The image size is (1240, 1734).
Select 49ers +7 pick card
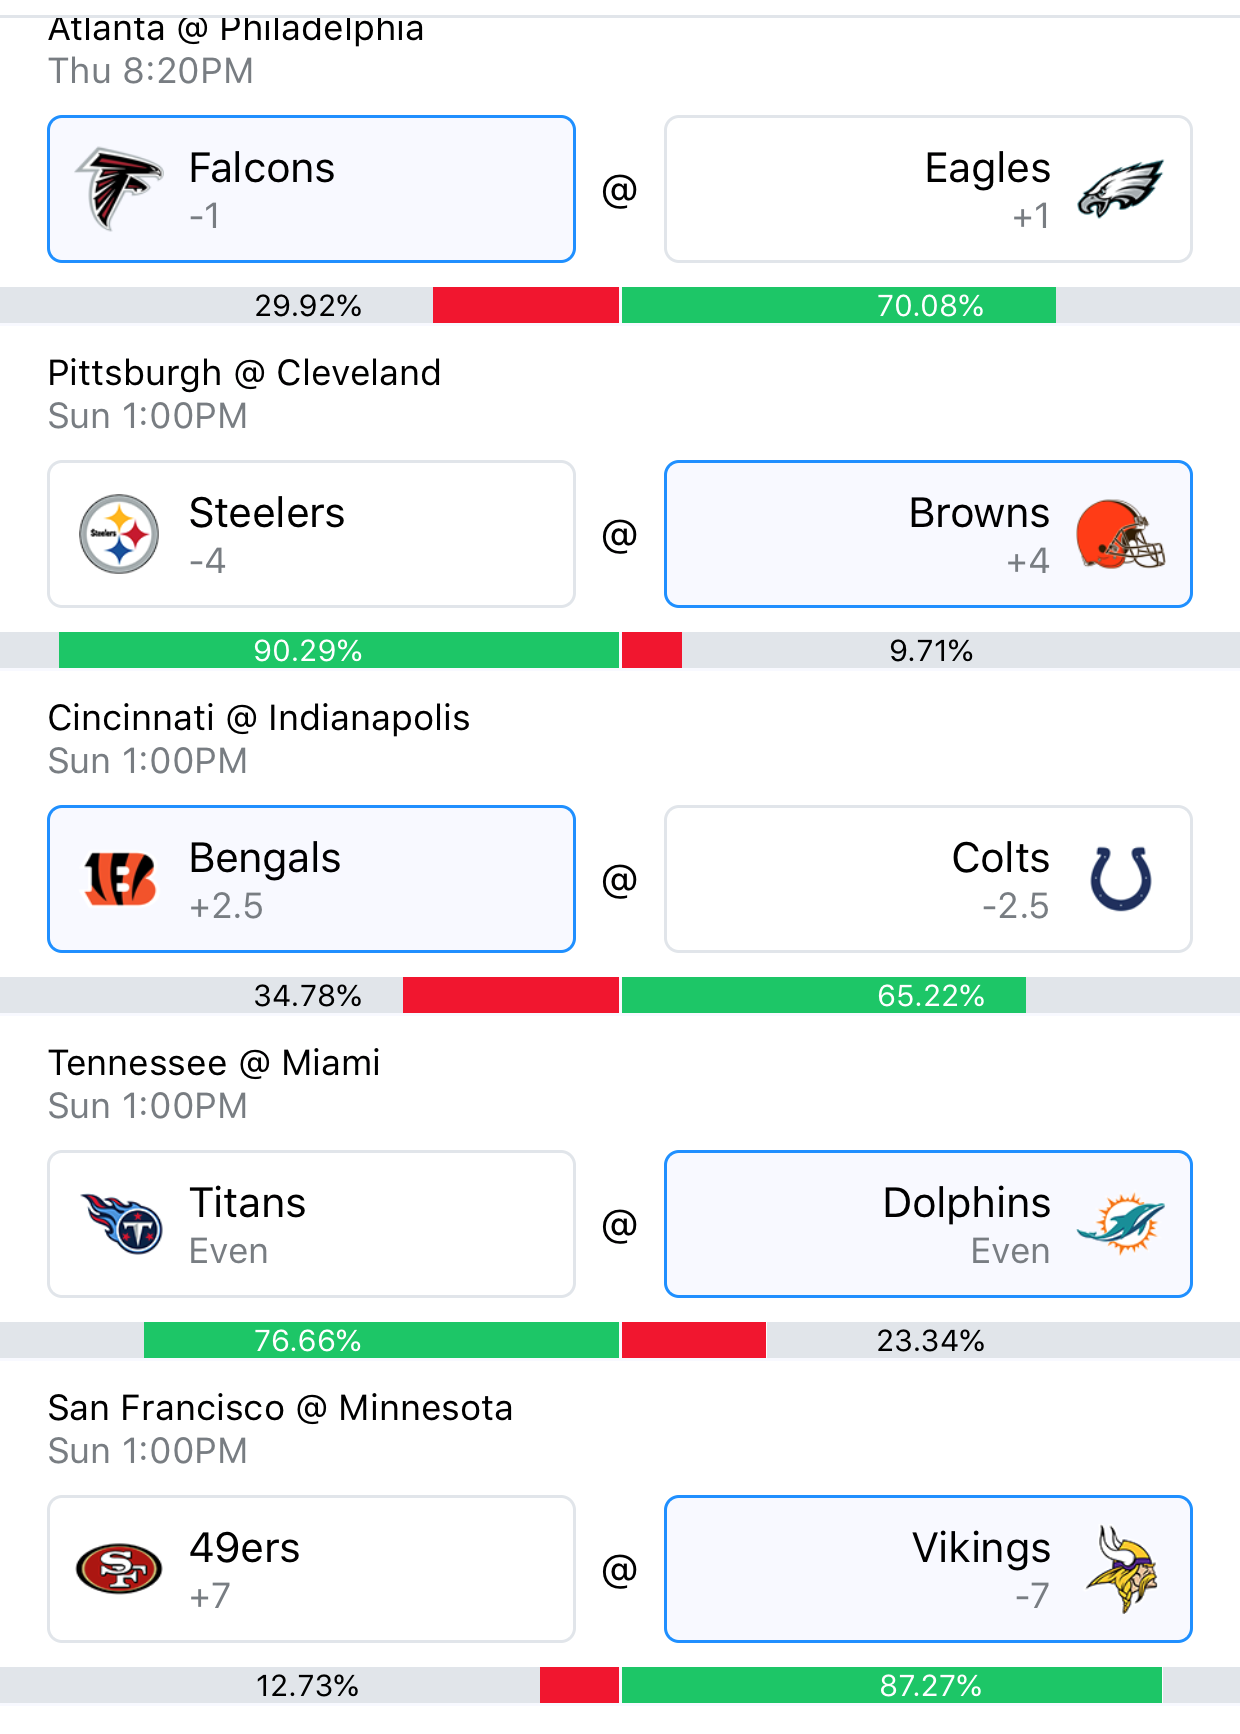coord(311,1569)
